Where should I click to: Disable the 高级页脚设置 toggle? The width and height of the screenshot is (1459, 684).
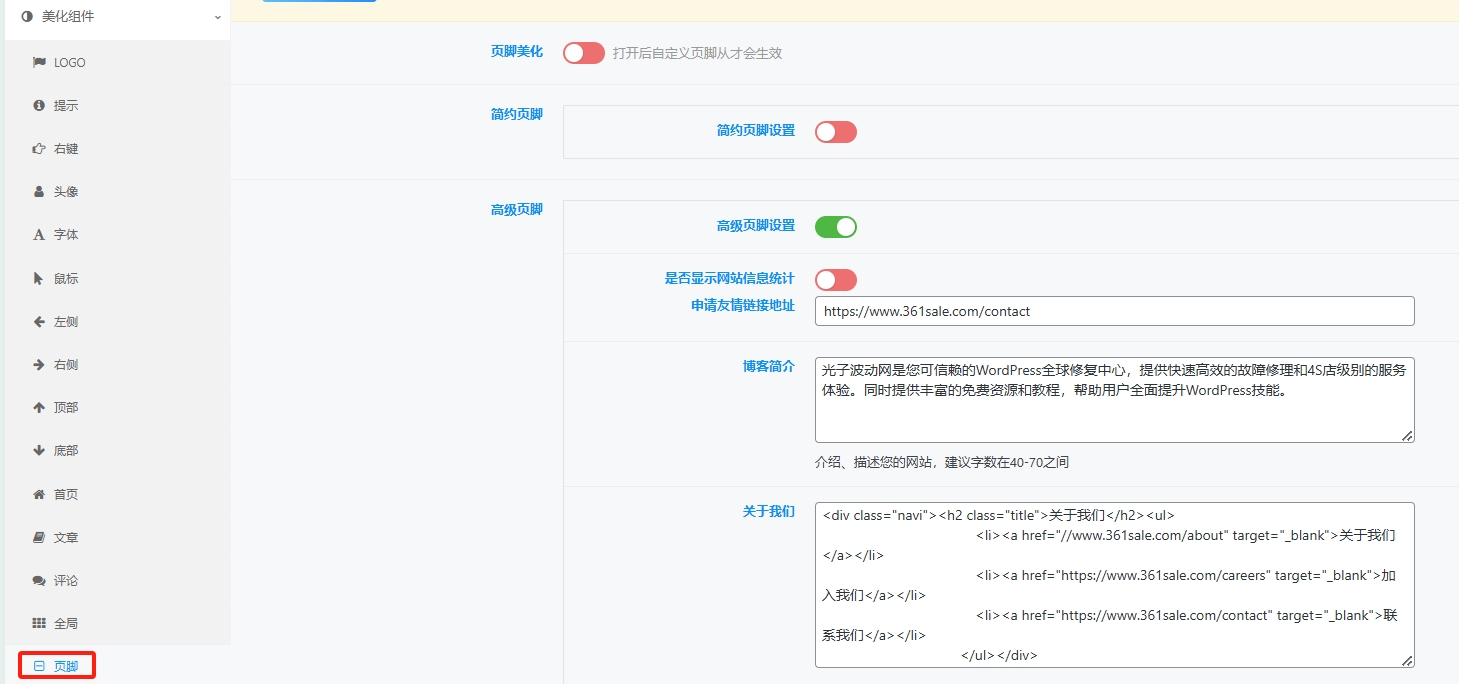coord(836,227)
